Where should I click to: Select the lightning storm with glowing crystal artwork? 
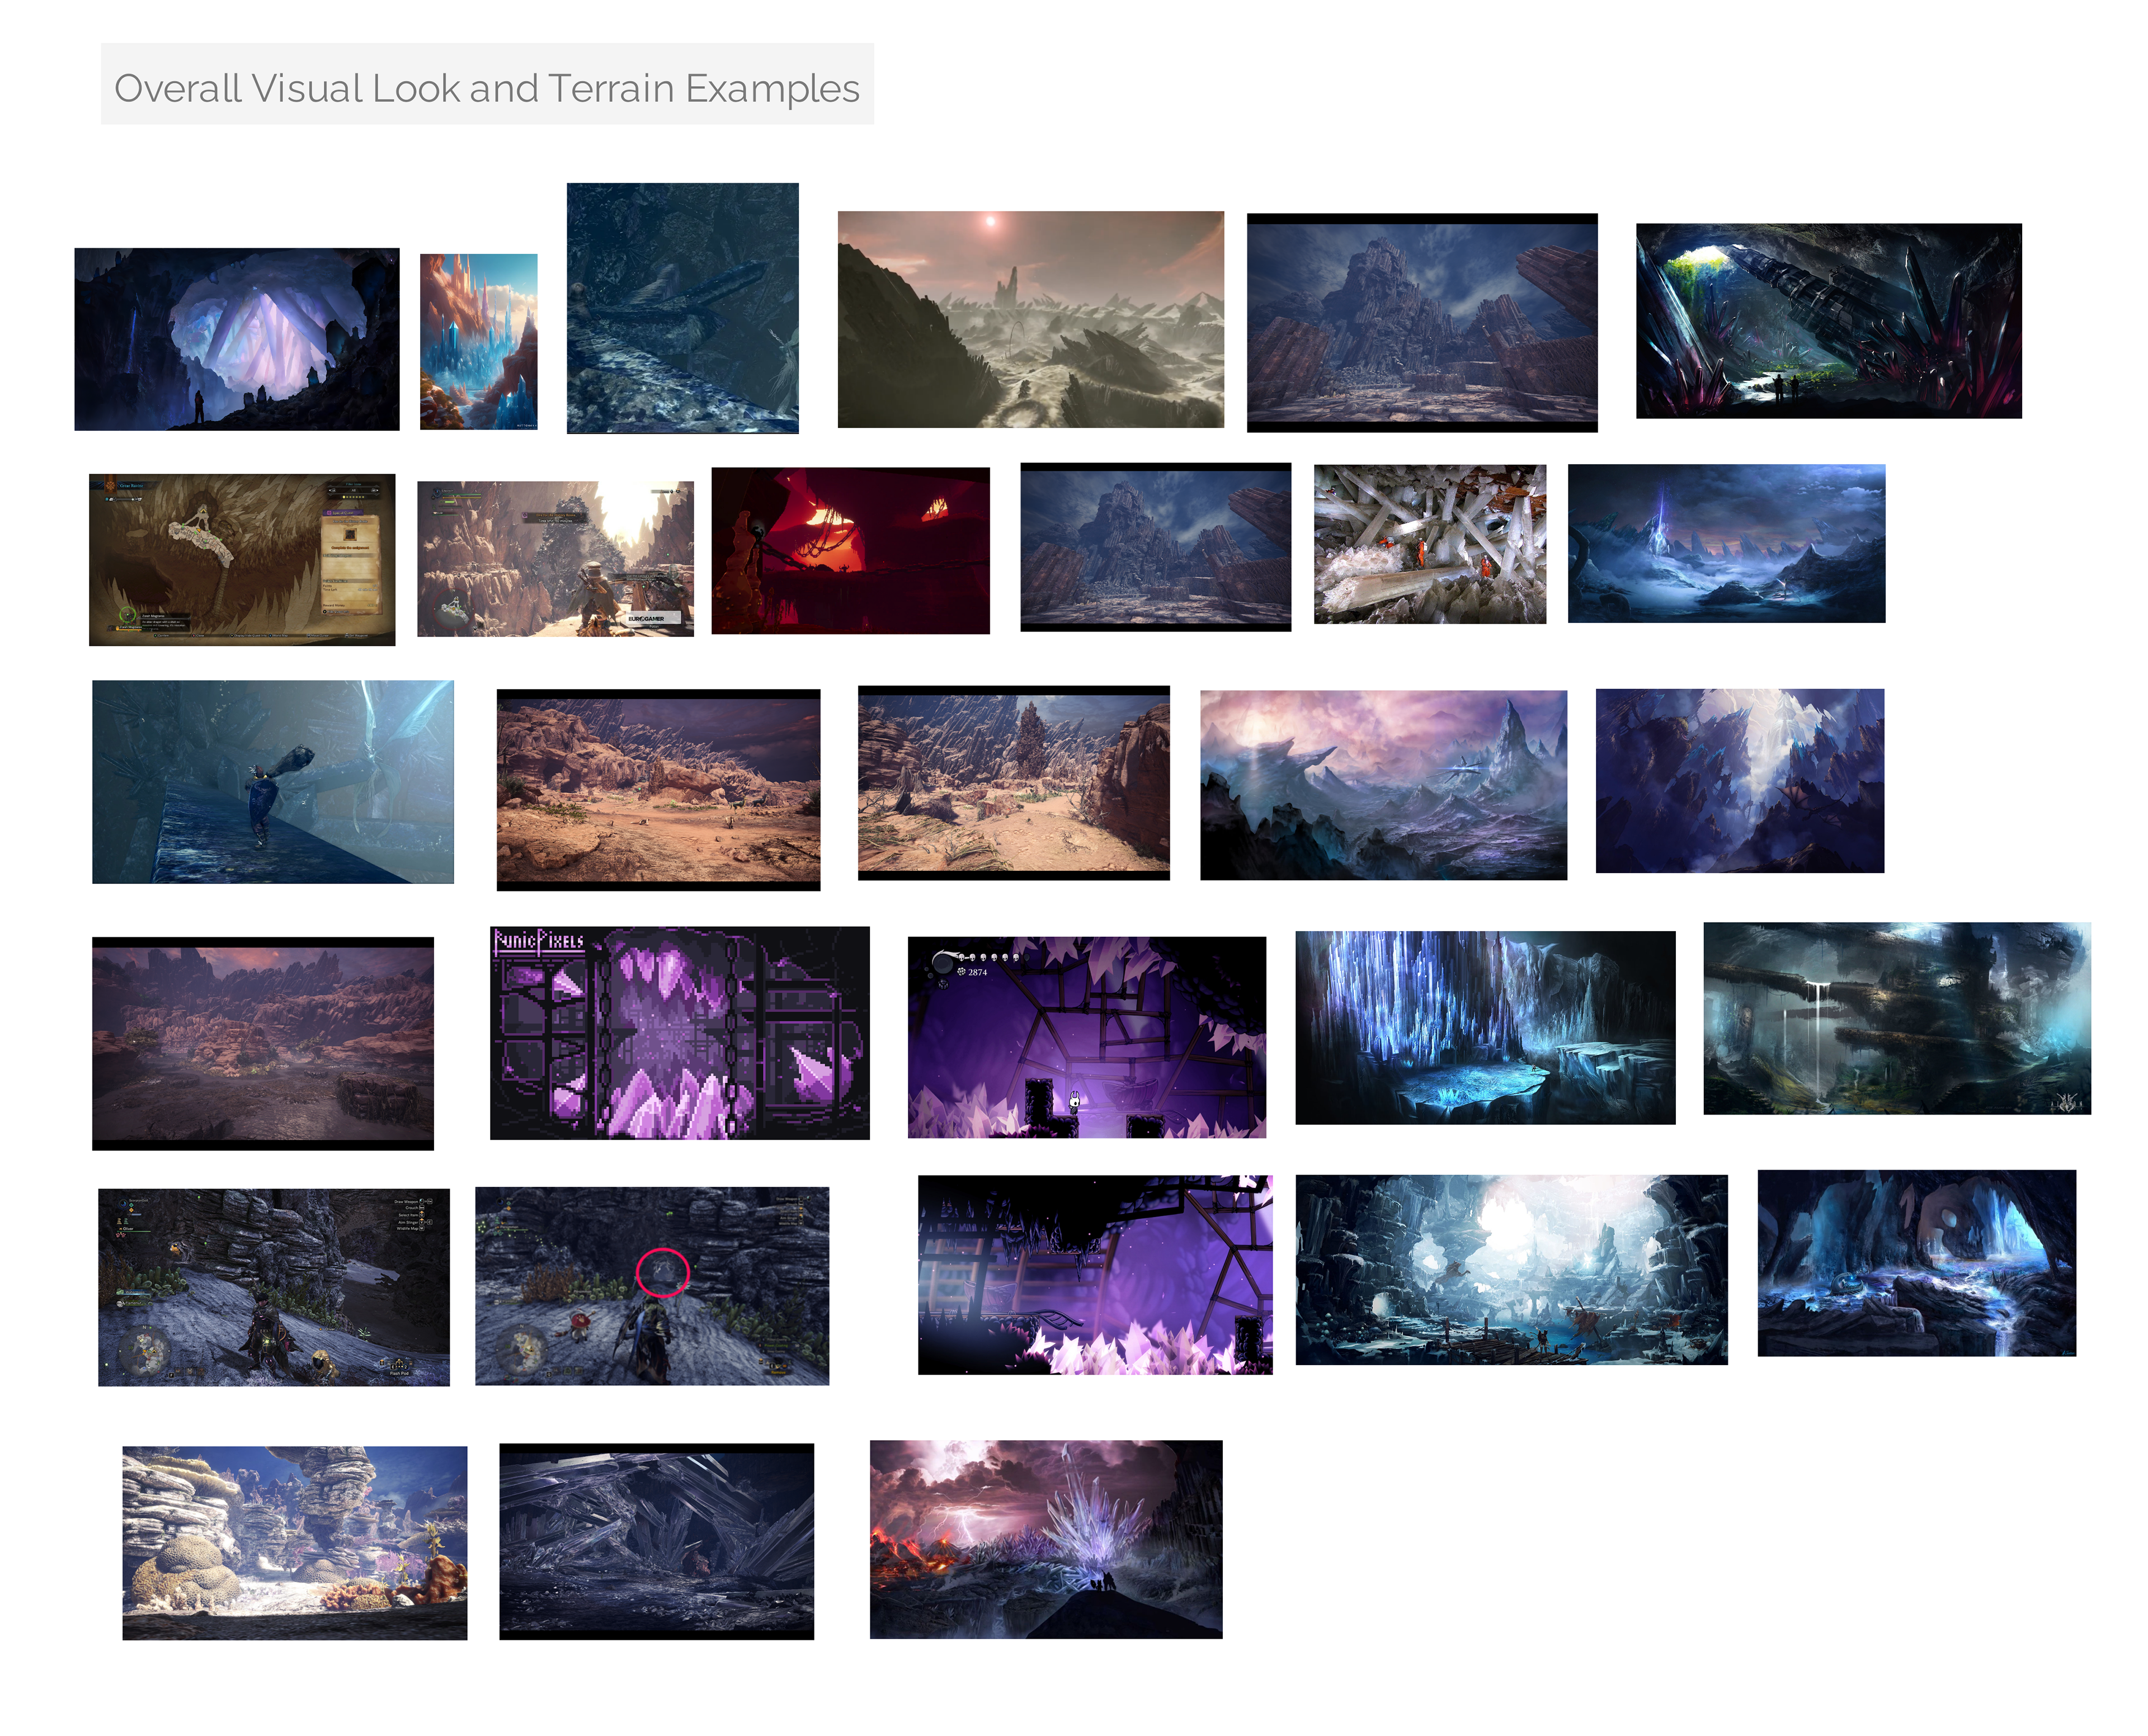click(x=1045, y=1539)
